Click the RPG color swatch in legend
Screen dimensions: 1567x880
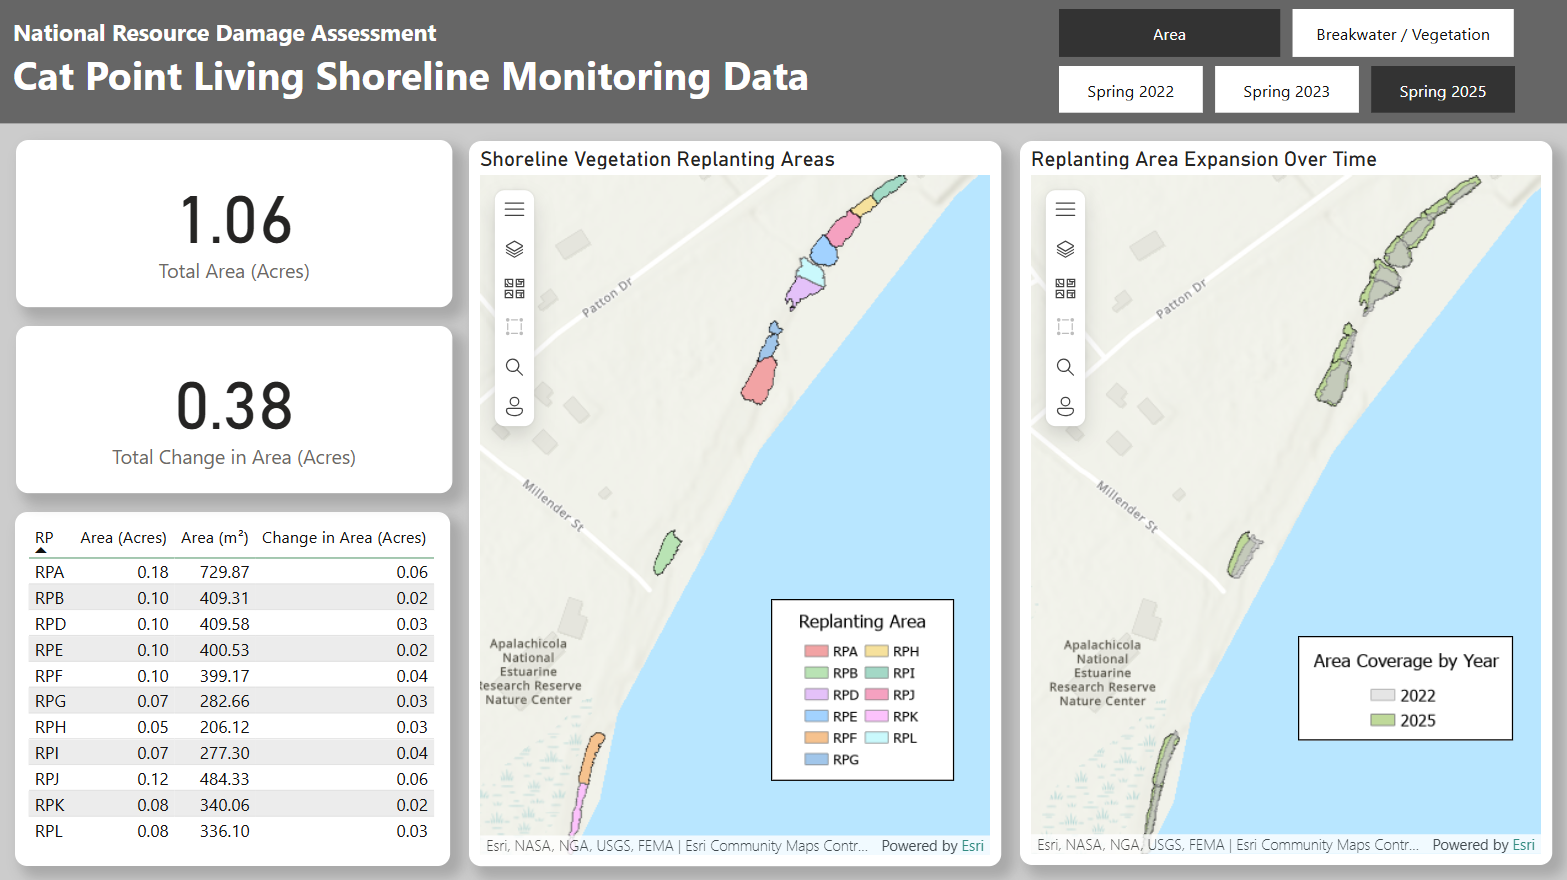(816, 760)
